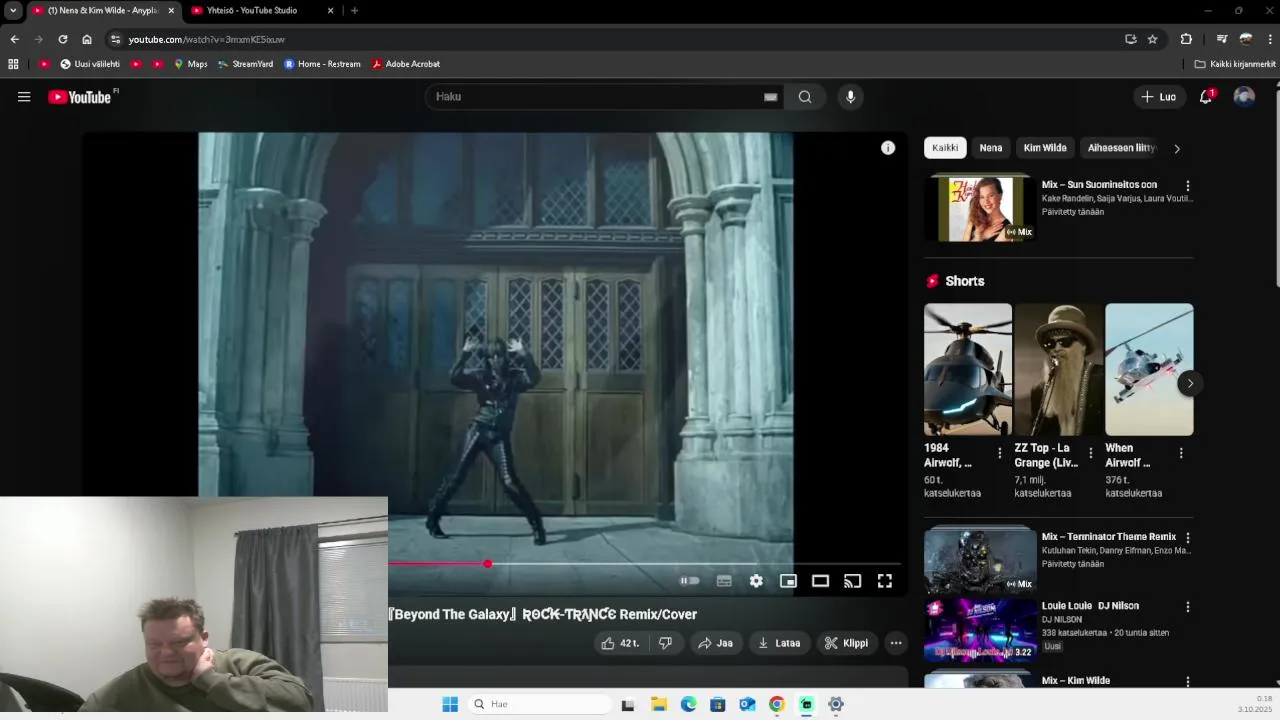
Task: Open File Explorer from the taskbar
Action: tap(659, 704)
